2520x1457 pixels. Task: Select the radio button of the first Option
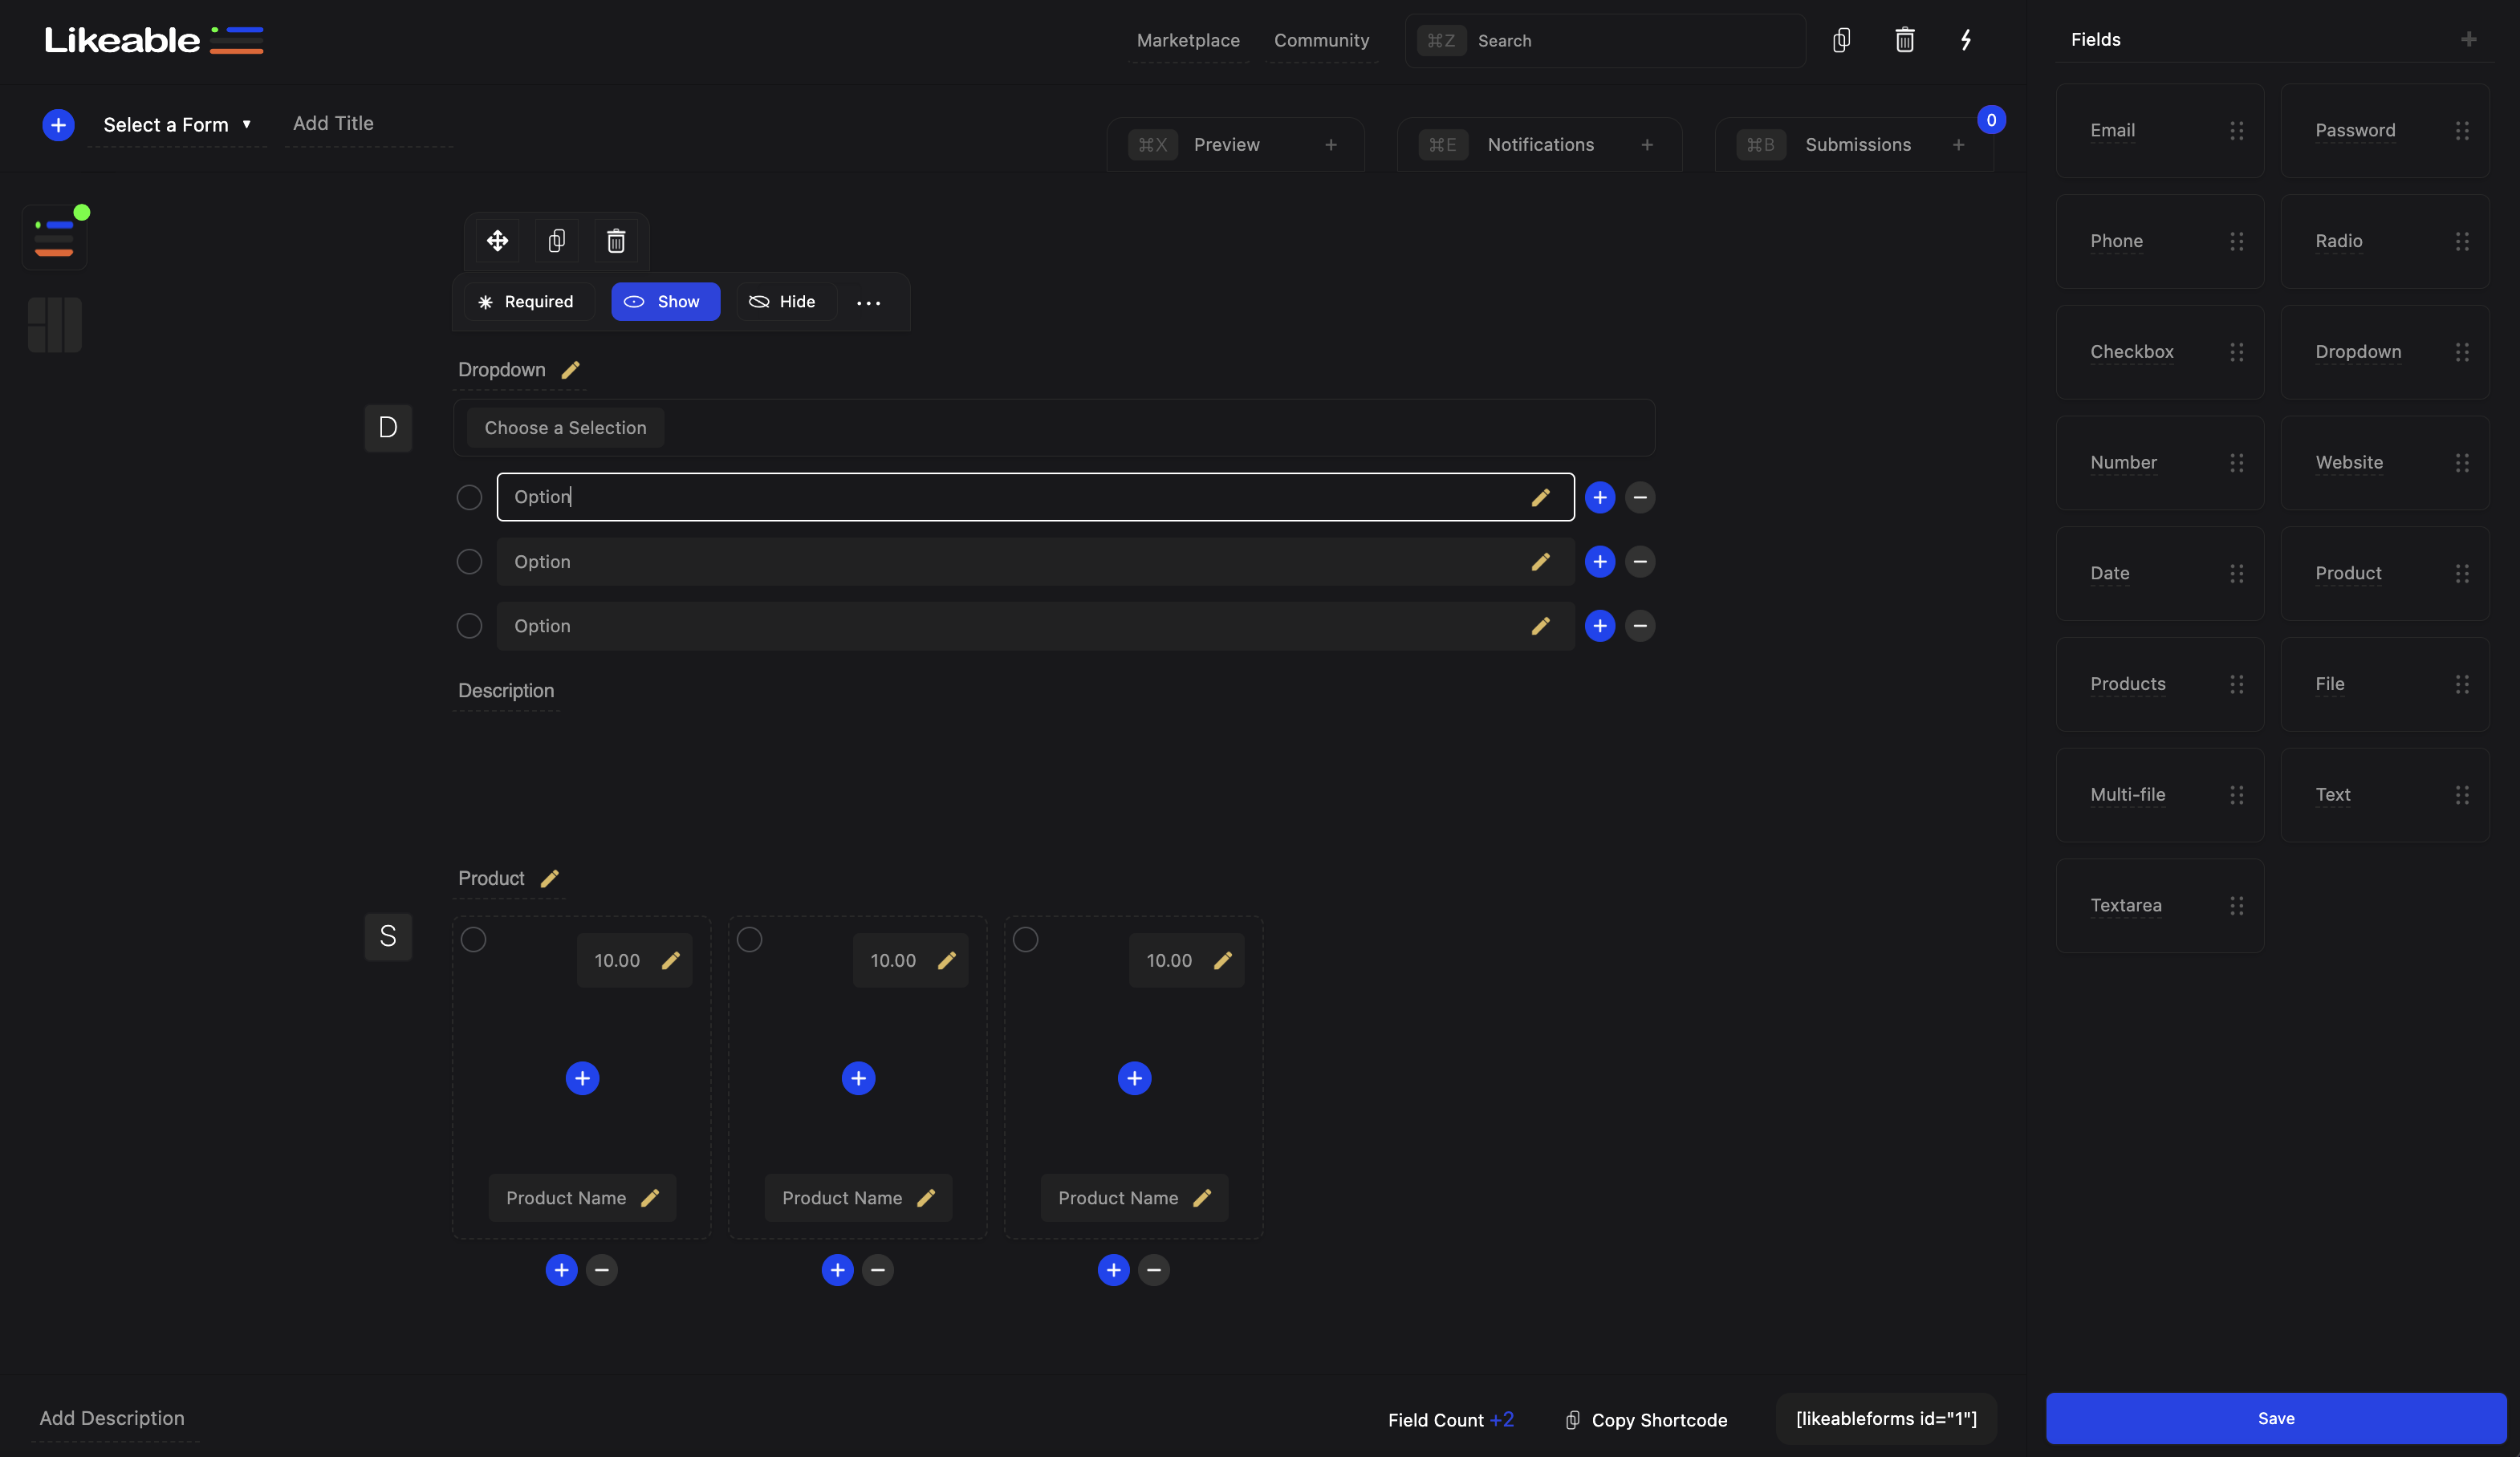(x=469, y=497)
